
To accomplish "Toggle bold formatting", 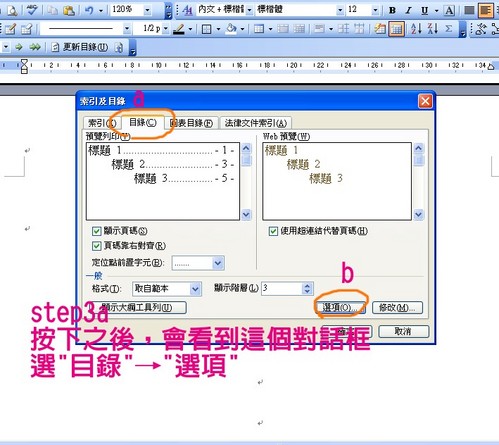I will pyautogui.click(x=392, y=11).
